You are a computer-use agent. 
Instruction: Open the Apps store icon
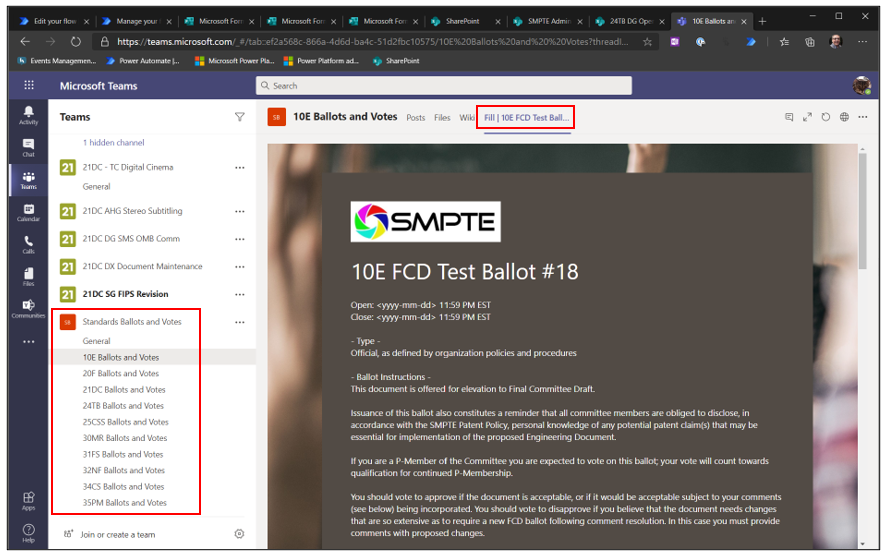coord(28,499)
